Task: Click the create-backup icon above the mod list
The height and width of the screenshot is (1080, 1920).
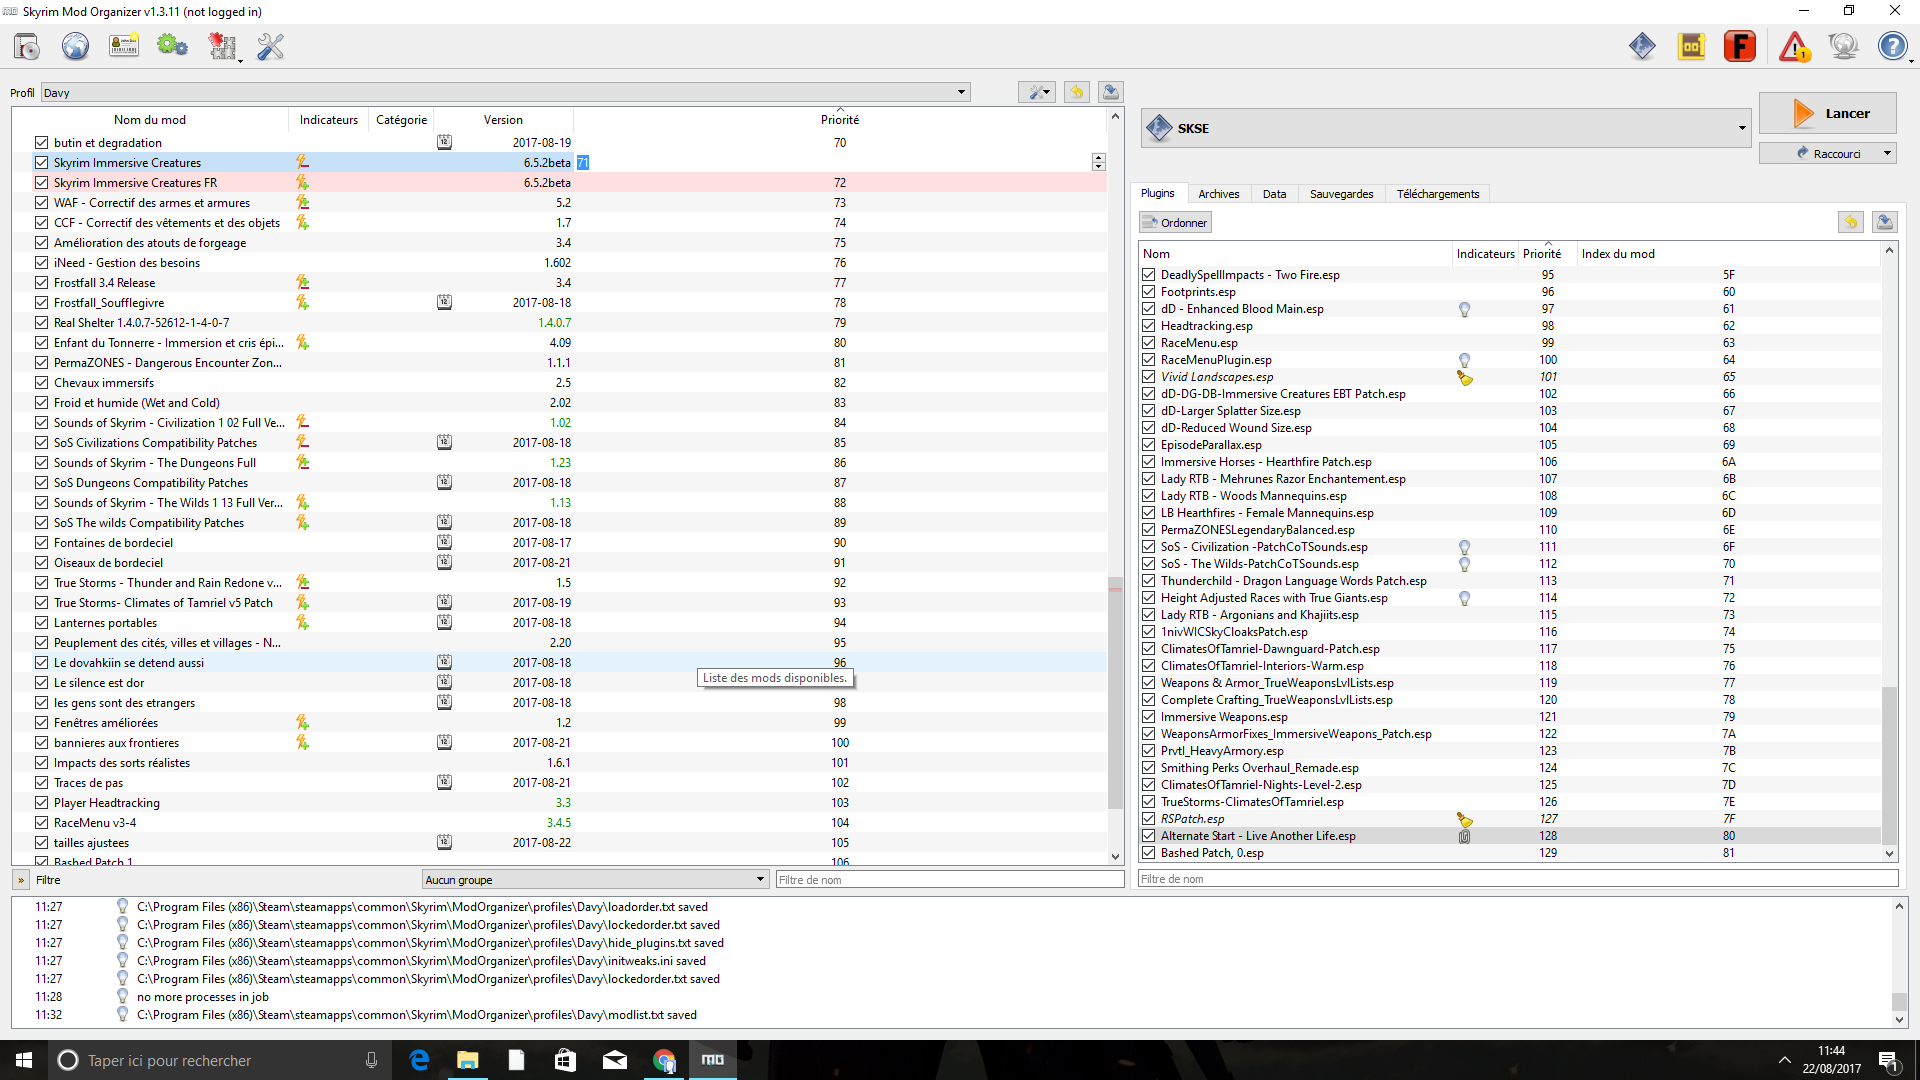Action: 1110,92
